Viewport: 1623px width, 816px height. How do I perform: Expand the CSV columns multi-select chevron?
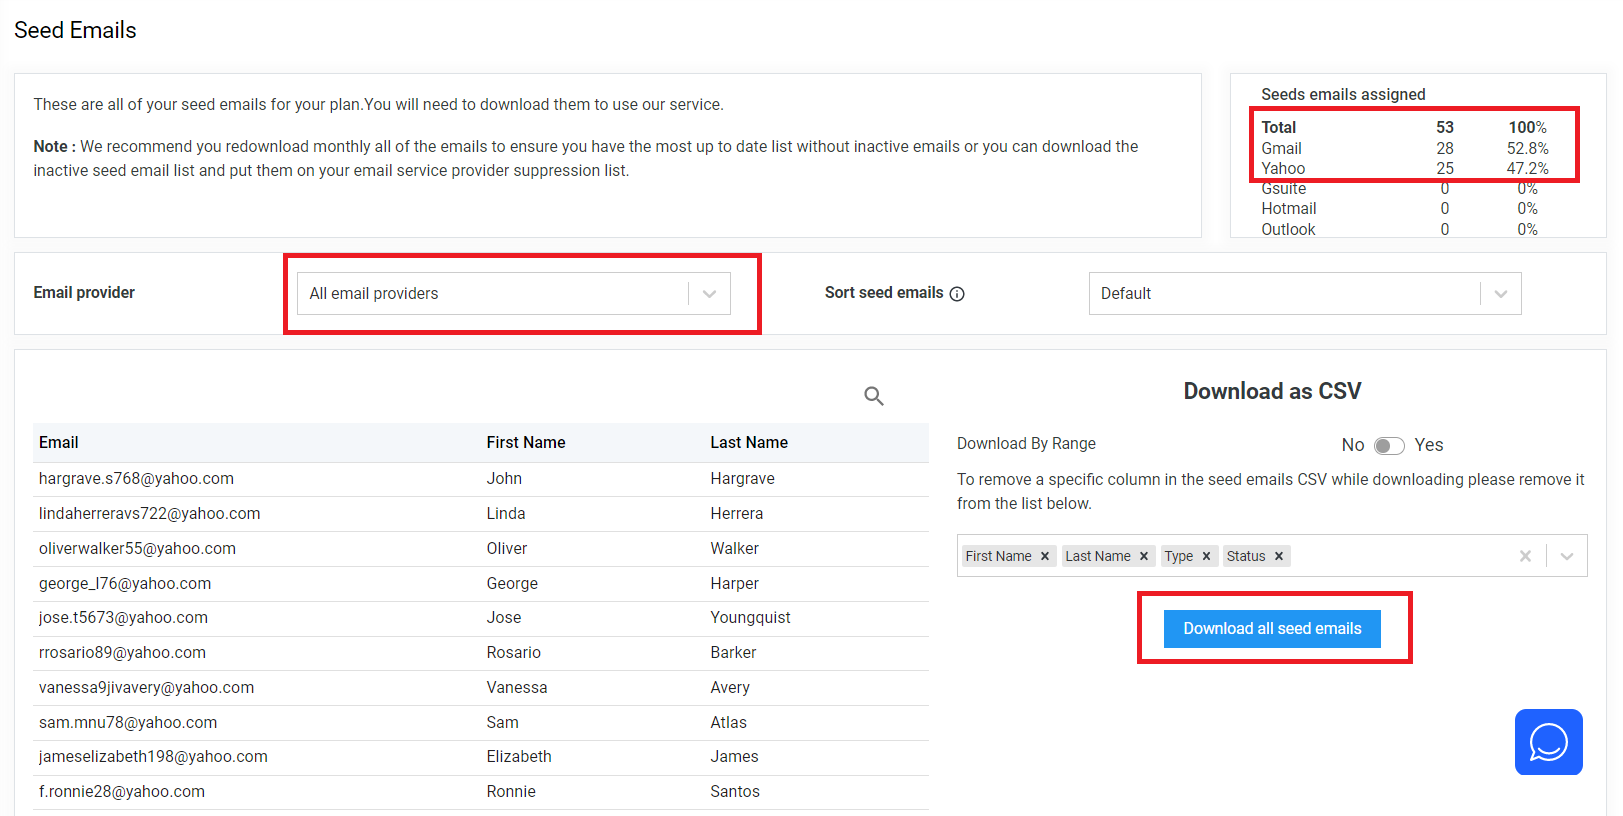(x=1567, y=556)
